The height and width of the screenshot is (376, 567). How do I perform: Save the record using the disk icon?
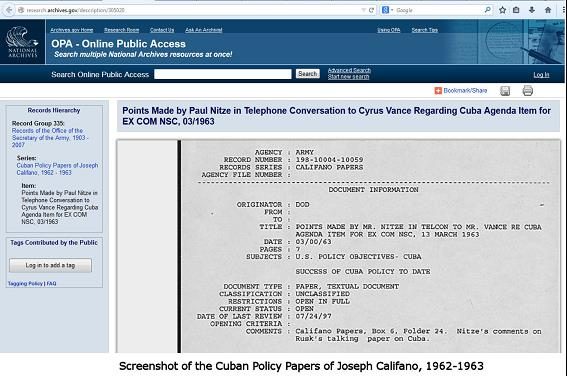pyautogui.click(x=505, y=91)
